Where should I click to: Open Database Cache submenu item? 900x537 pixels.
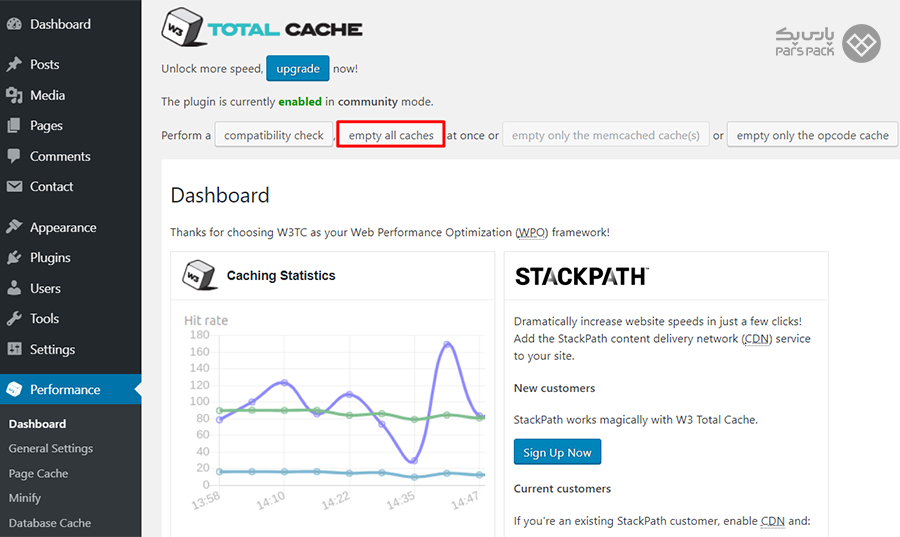click(50, 523)
